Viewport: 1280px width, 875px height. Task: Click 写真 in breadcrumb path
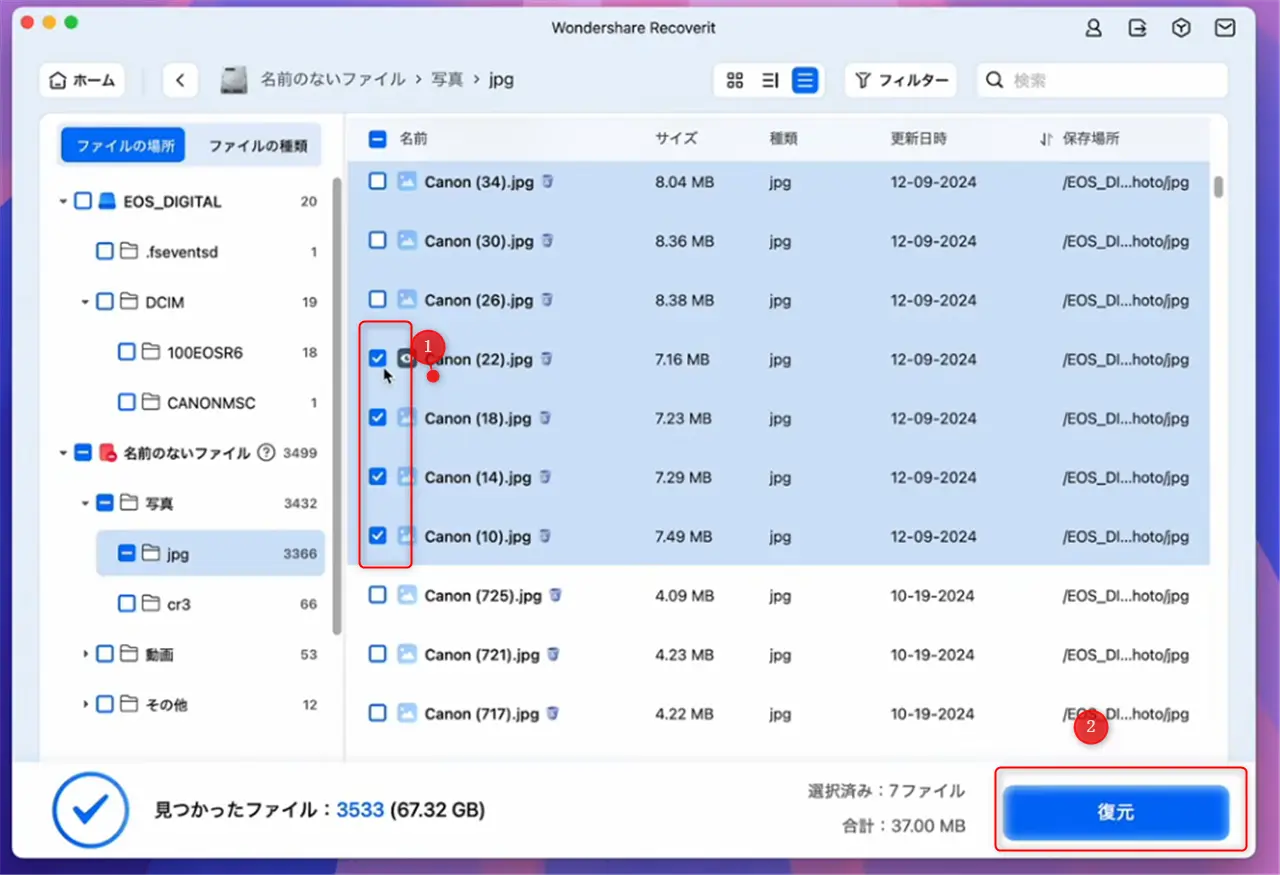447,80
